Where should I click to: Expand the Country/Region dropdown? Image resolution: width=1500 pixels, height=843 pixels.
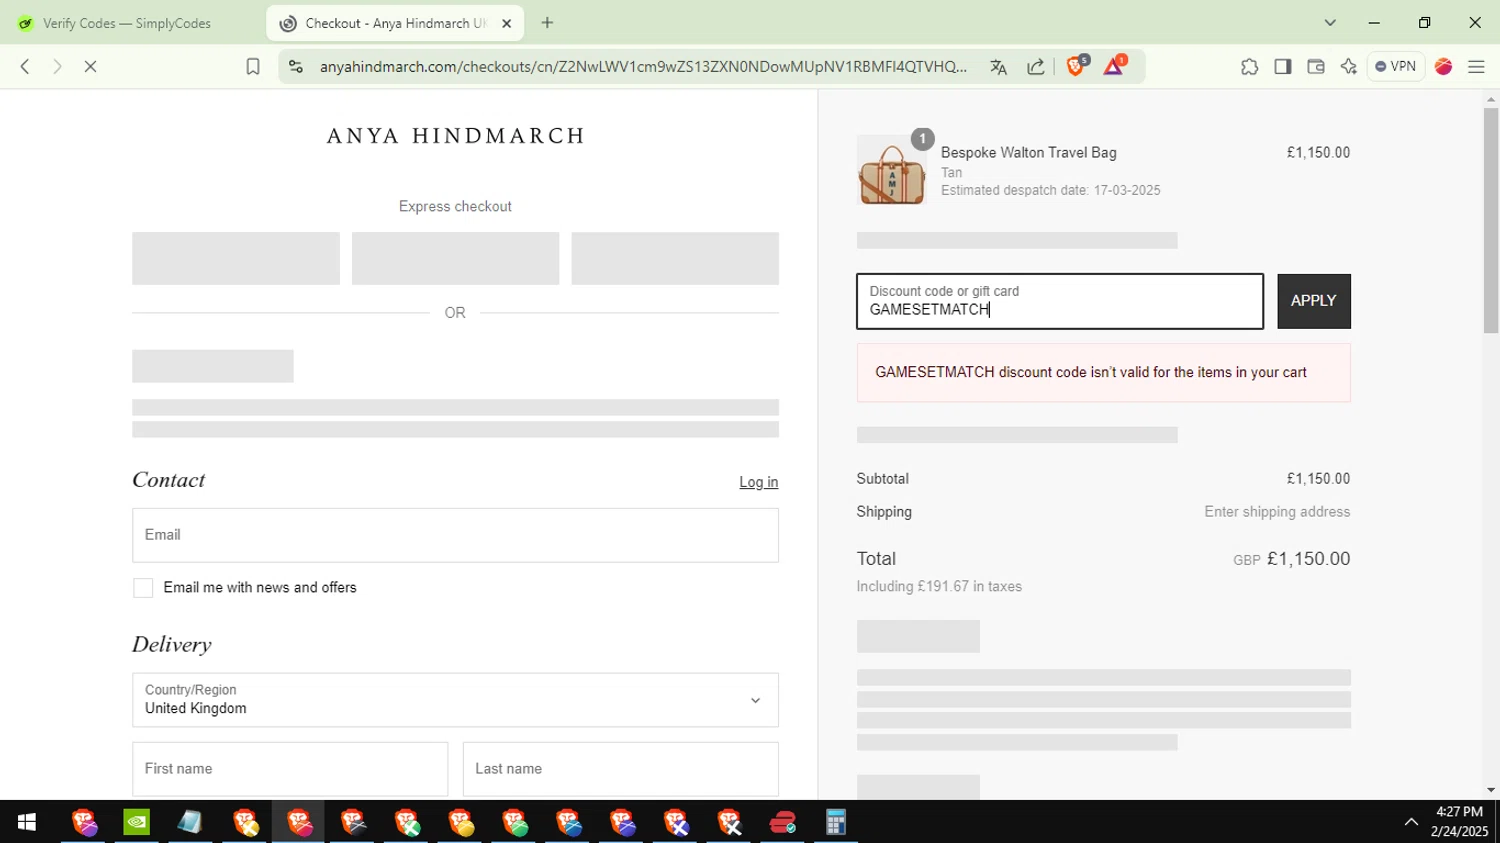point(455,700)
